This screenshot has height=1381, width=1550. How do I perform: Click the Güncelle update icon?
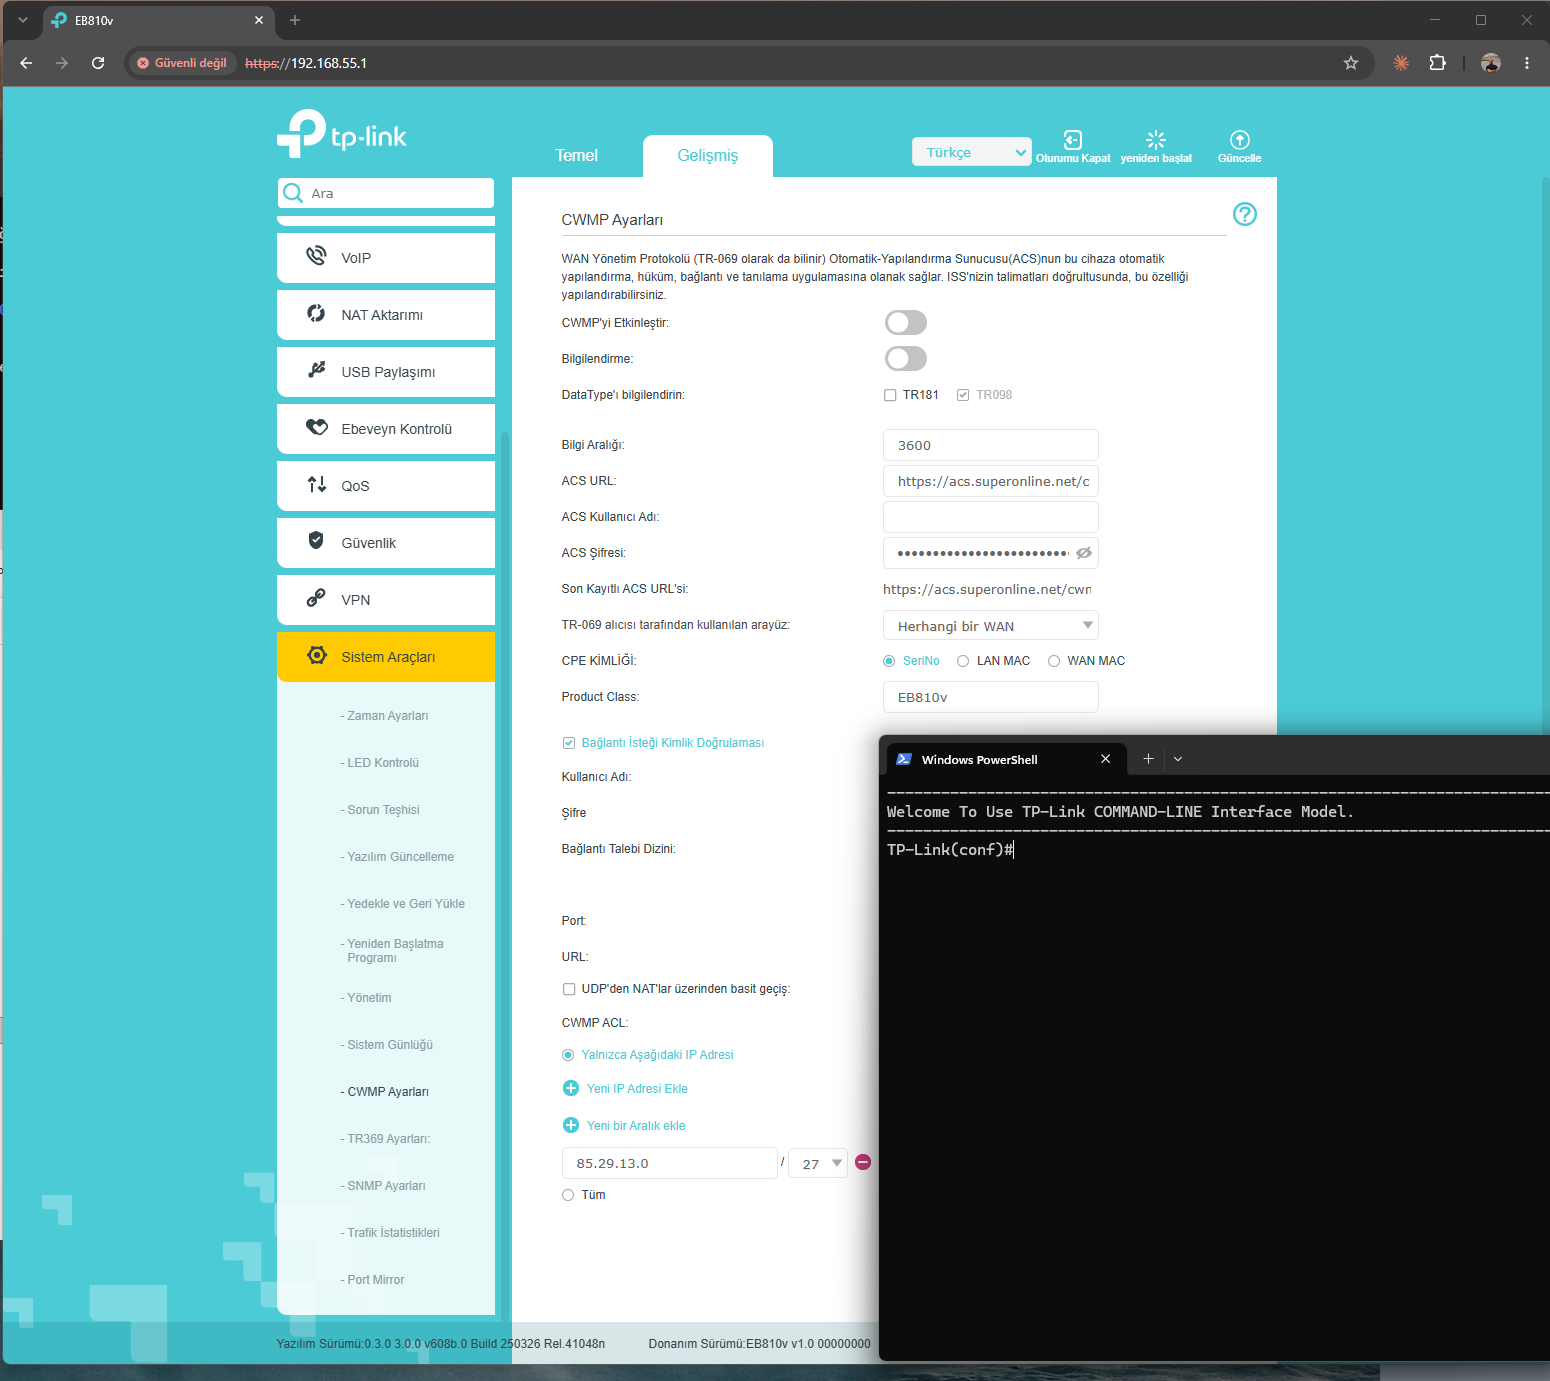click(x=1240, y=140)
